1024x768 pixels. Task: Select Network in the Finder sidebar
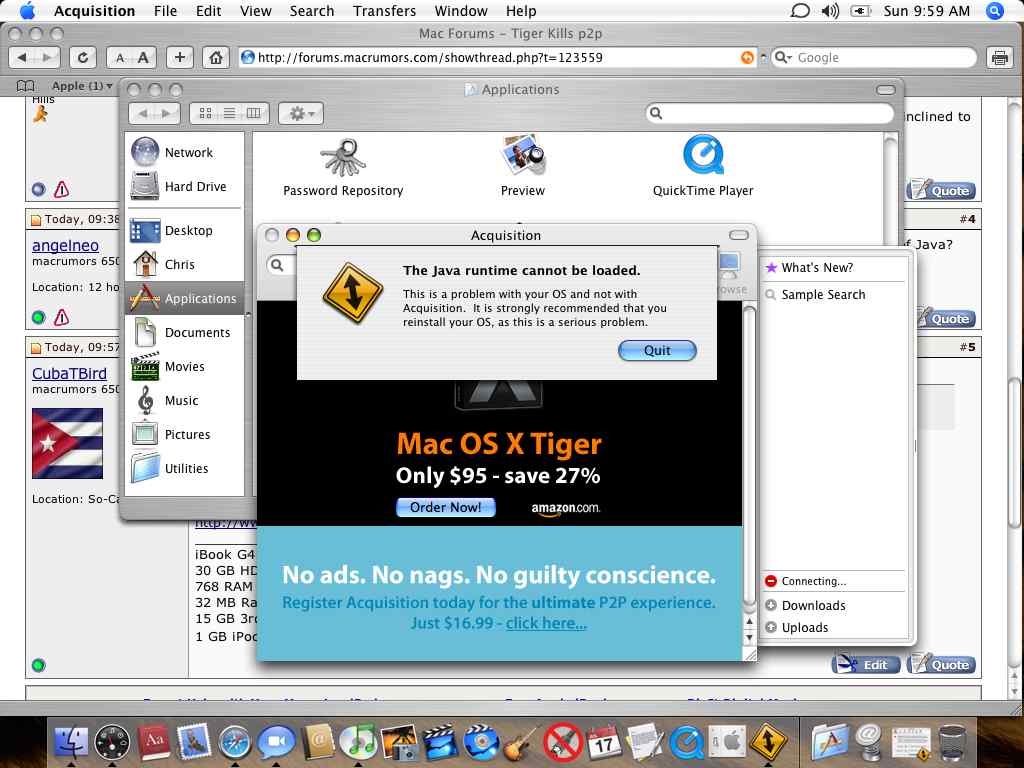click(184, 152)
